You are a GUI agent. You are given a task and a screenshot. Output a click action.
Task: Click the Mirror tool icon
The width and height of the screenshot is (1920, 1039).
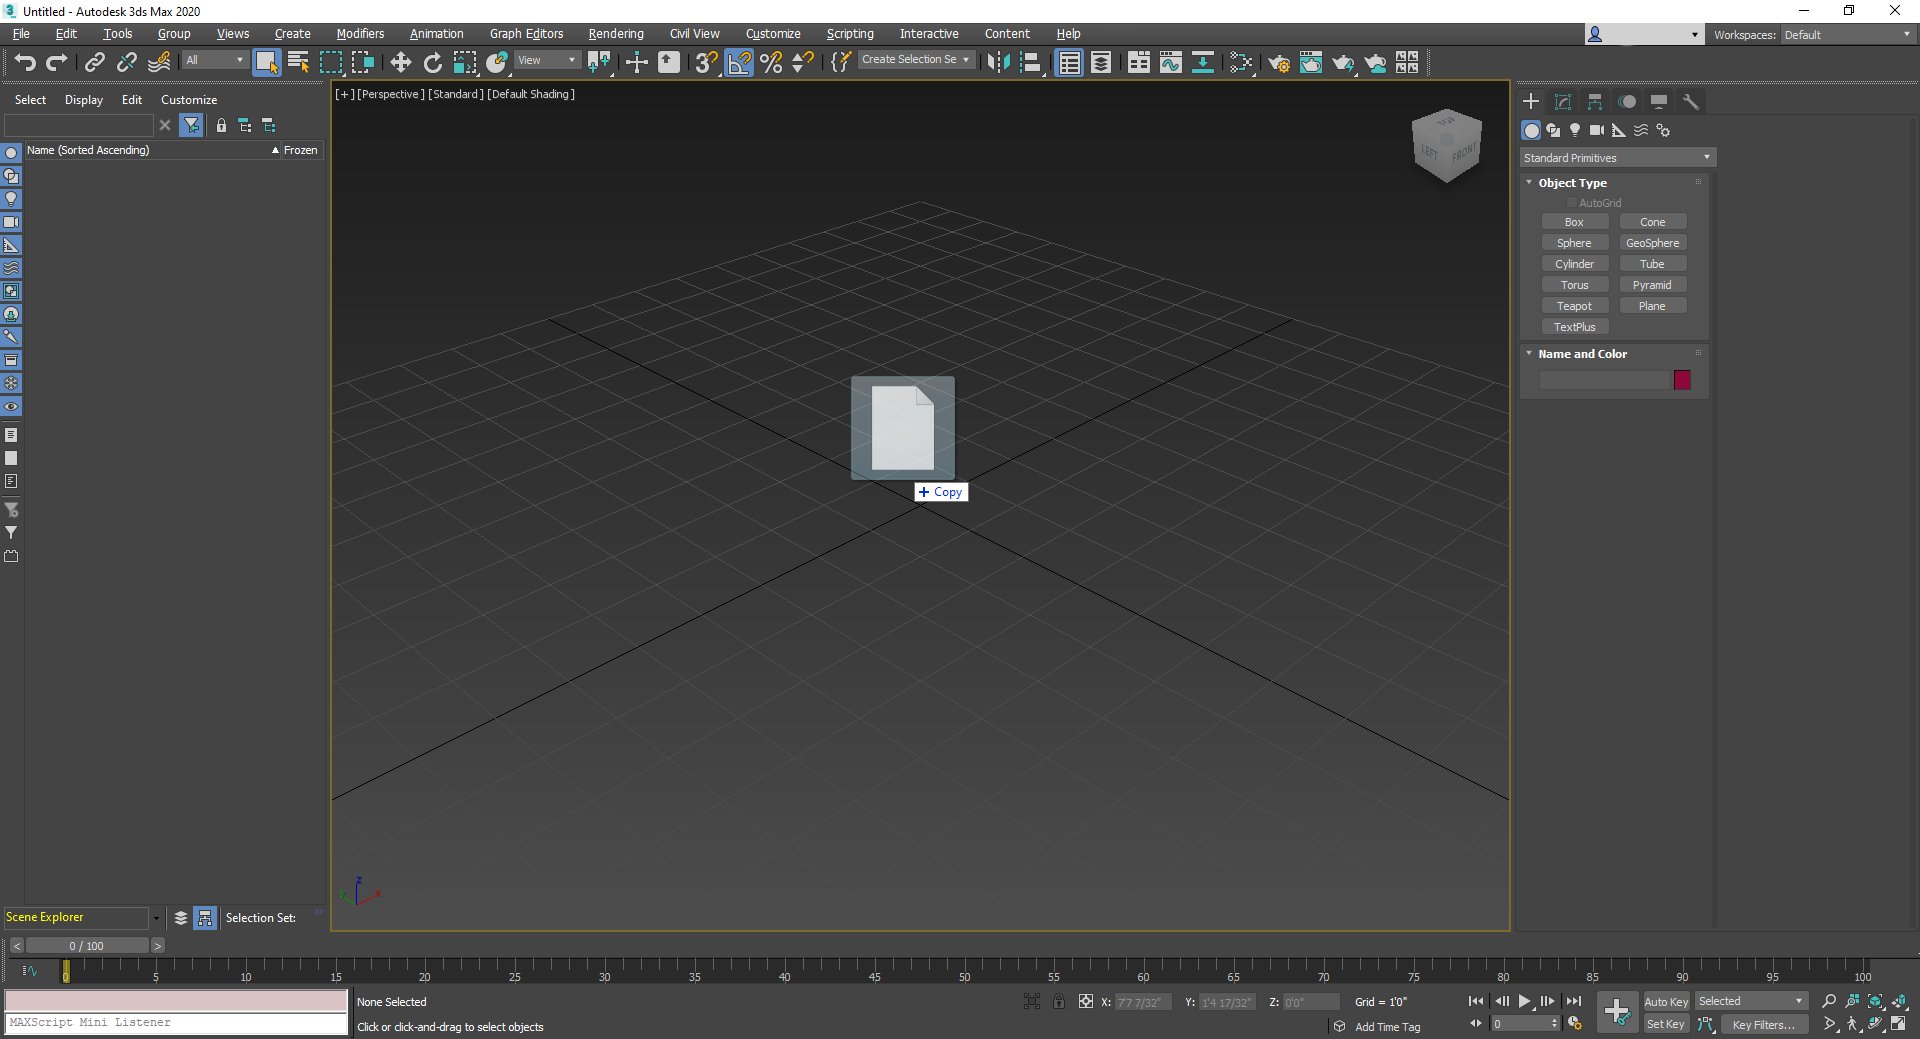(997, 63)
